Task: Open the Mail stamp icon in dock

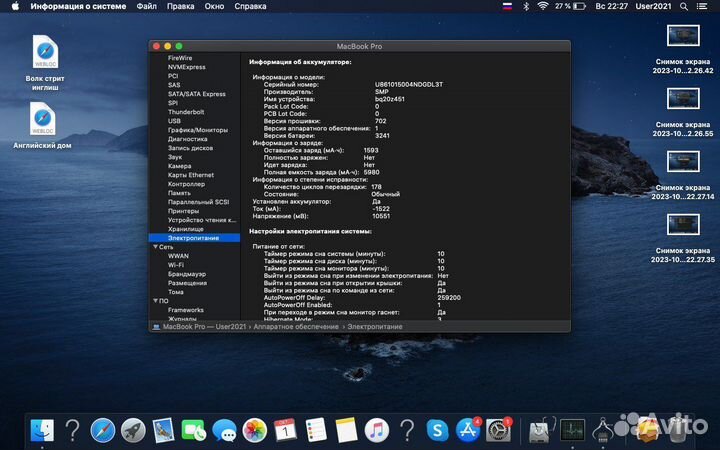Action: pyautogui.click(x=163, y=431)
